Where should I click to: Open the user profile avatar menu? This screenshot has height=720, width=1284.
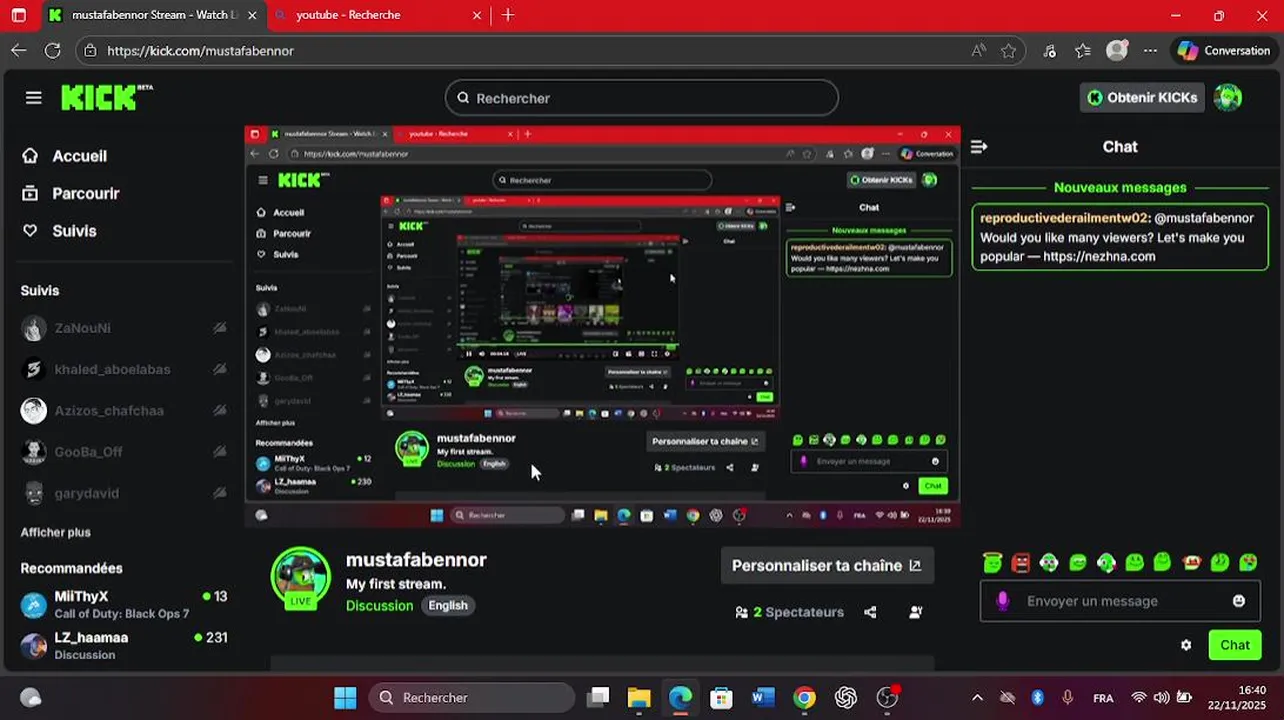click(x=1228, y=97)
